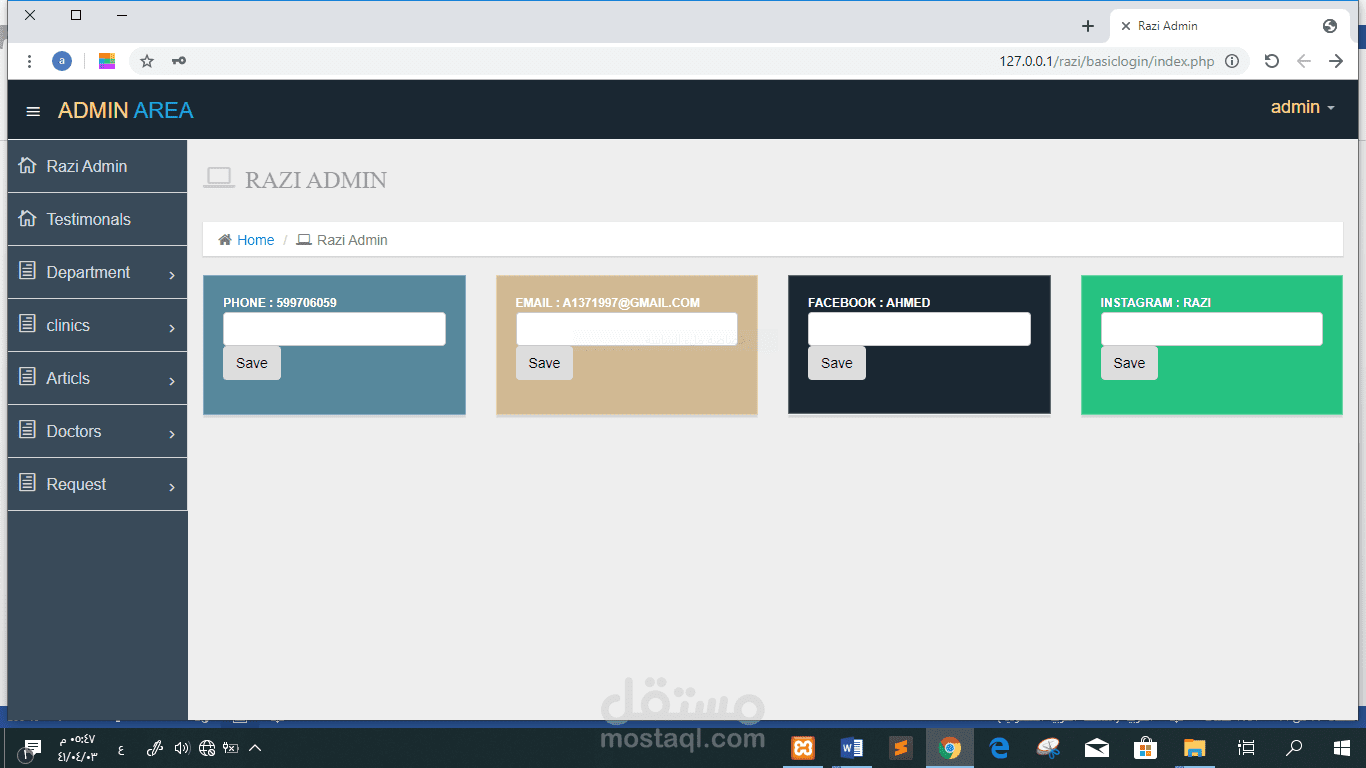Click the document icon beside Doctors
1366x768 pixels.
click(28, 430)
